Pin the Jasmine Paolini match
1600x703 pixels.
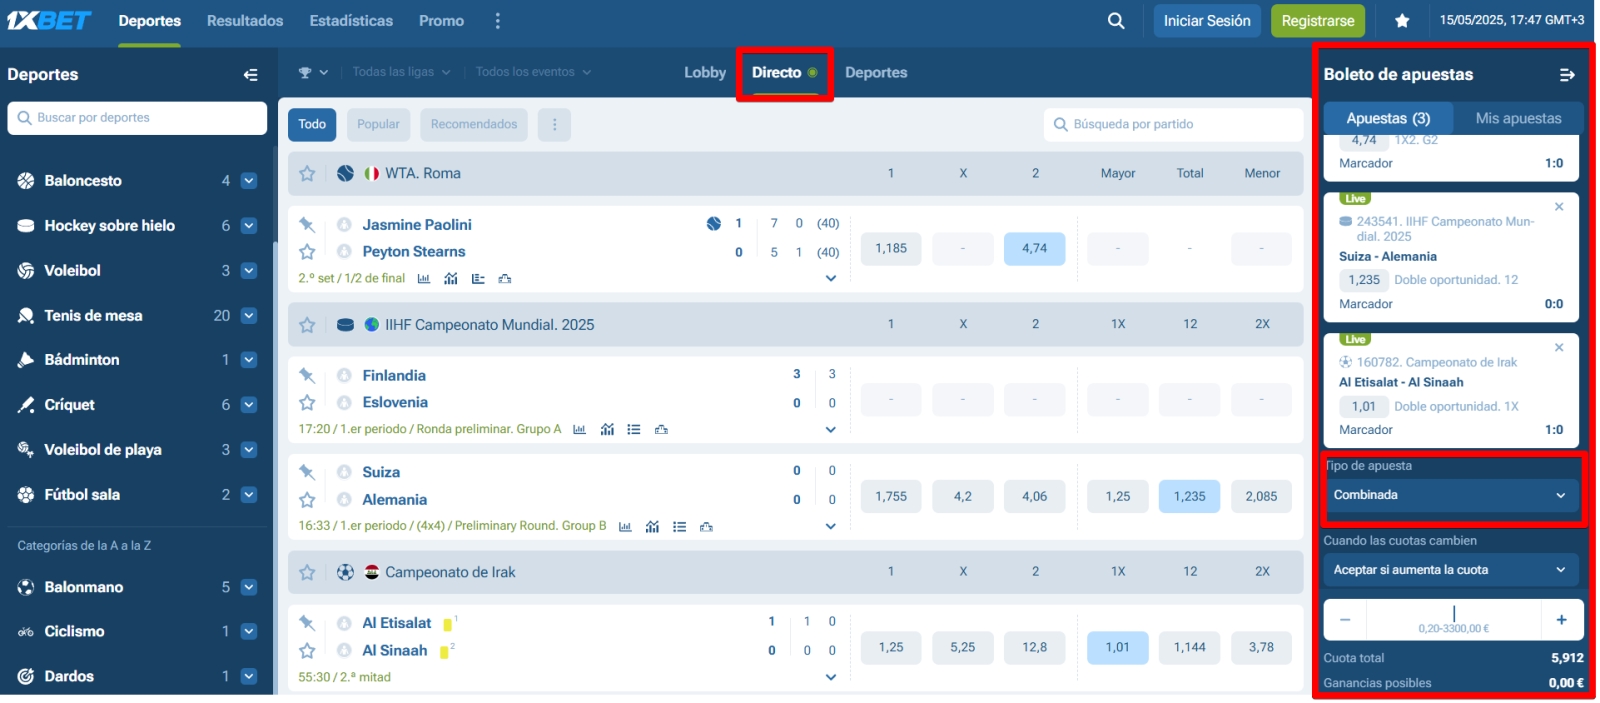point(307,225)
